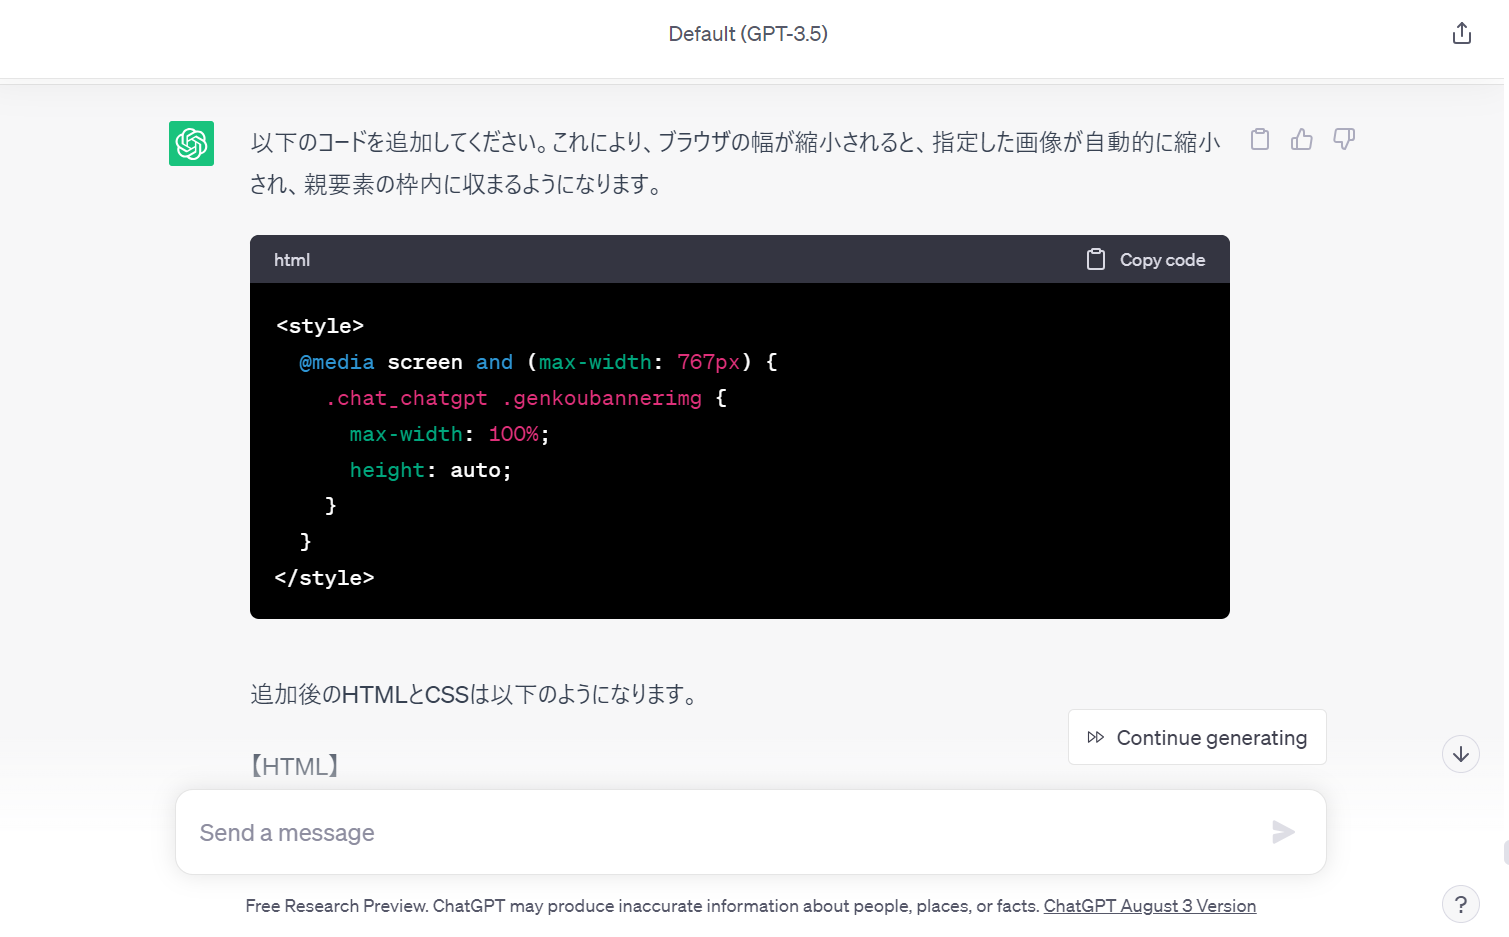Screen dimensions: 1509x937
Task: Click the html language label
Action: click(x=292, y=260)
